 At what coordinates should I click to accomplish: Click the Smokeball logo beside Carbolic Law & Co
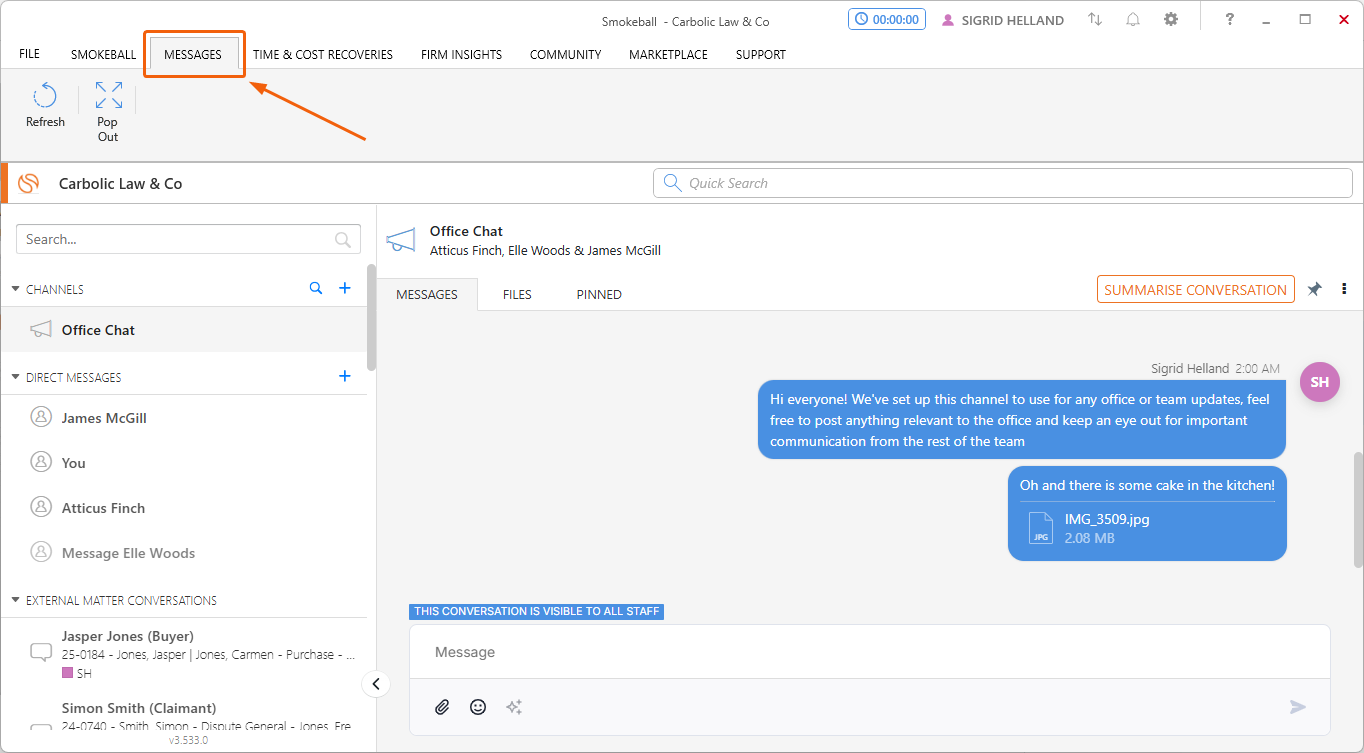29,183
